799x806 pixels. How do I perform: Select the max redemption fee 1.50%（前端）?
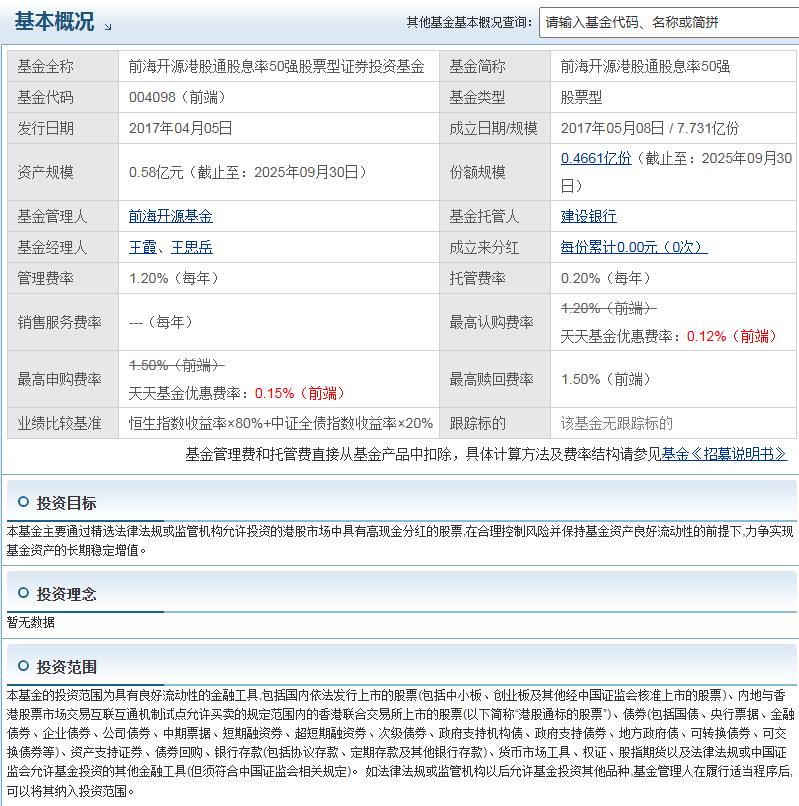pos(606,379)
